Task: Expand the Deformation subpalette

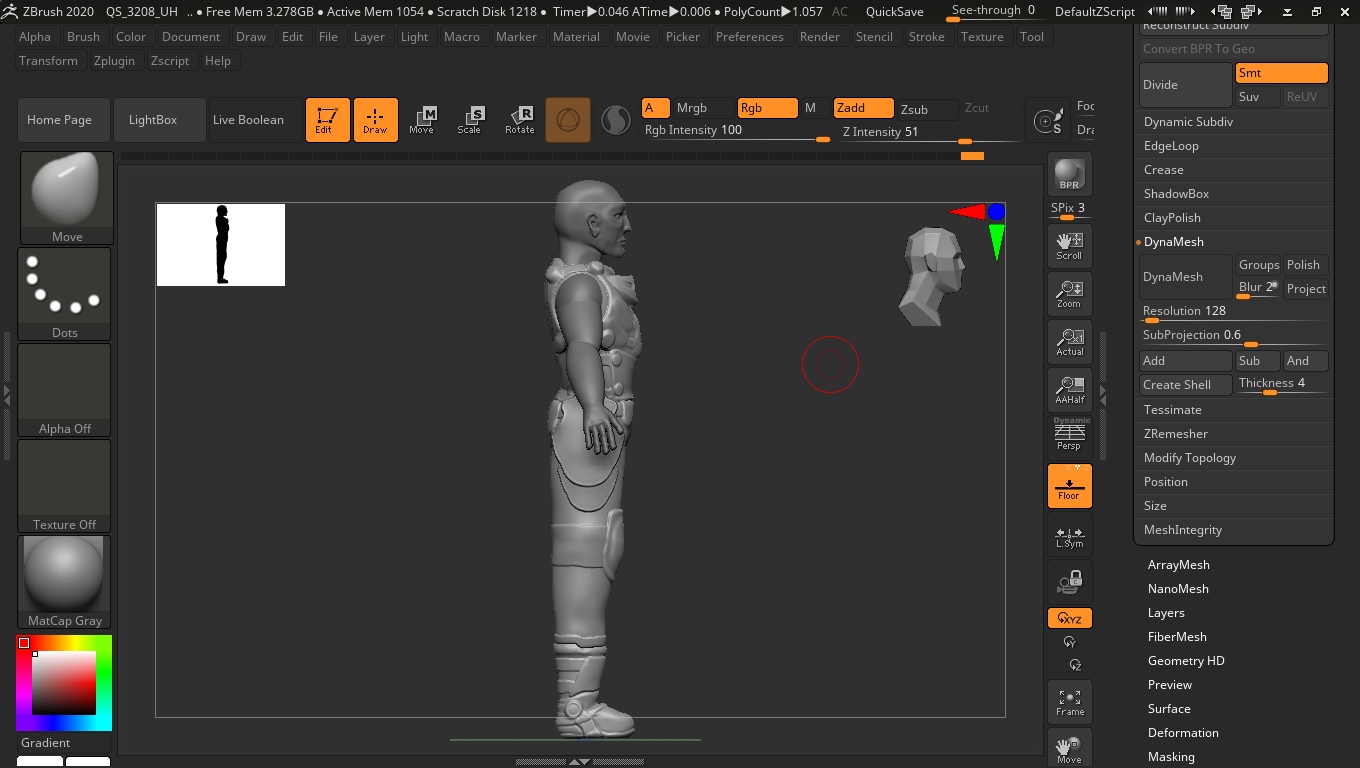Action: point(1182,733)
